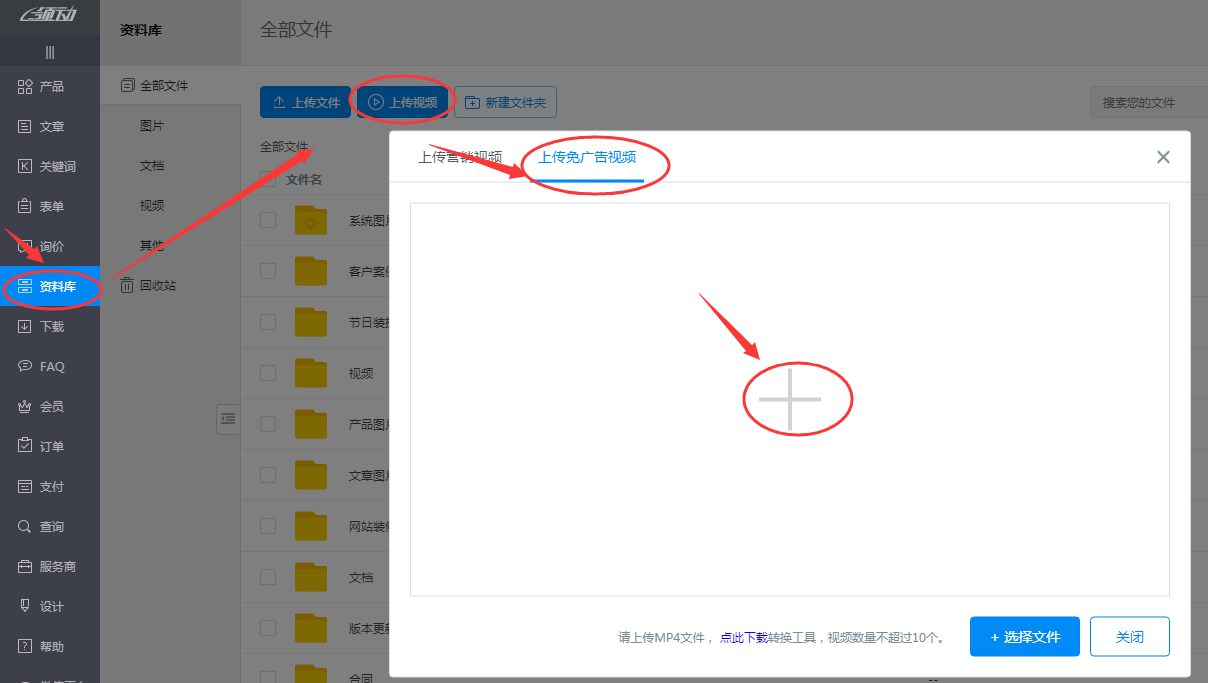The width and height of the screenshot is (1208, 683).
Task: Check the box next to the 系统图 folder
Action: [x=267, y=219]
